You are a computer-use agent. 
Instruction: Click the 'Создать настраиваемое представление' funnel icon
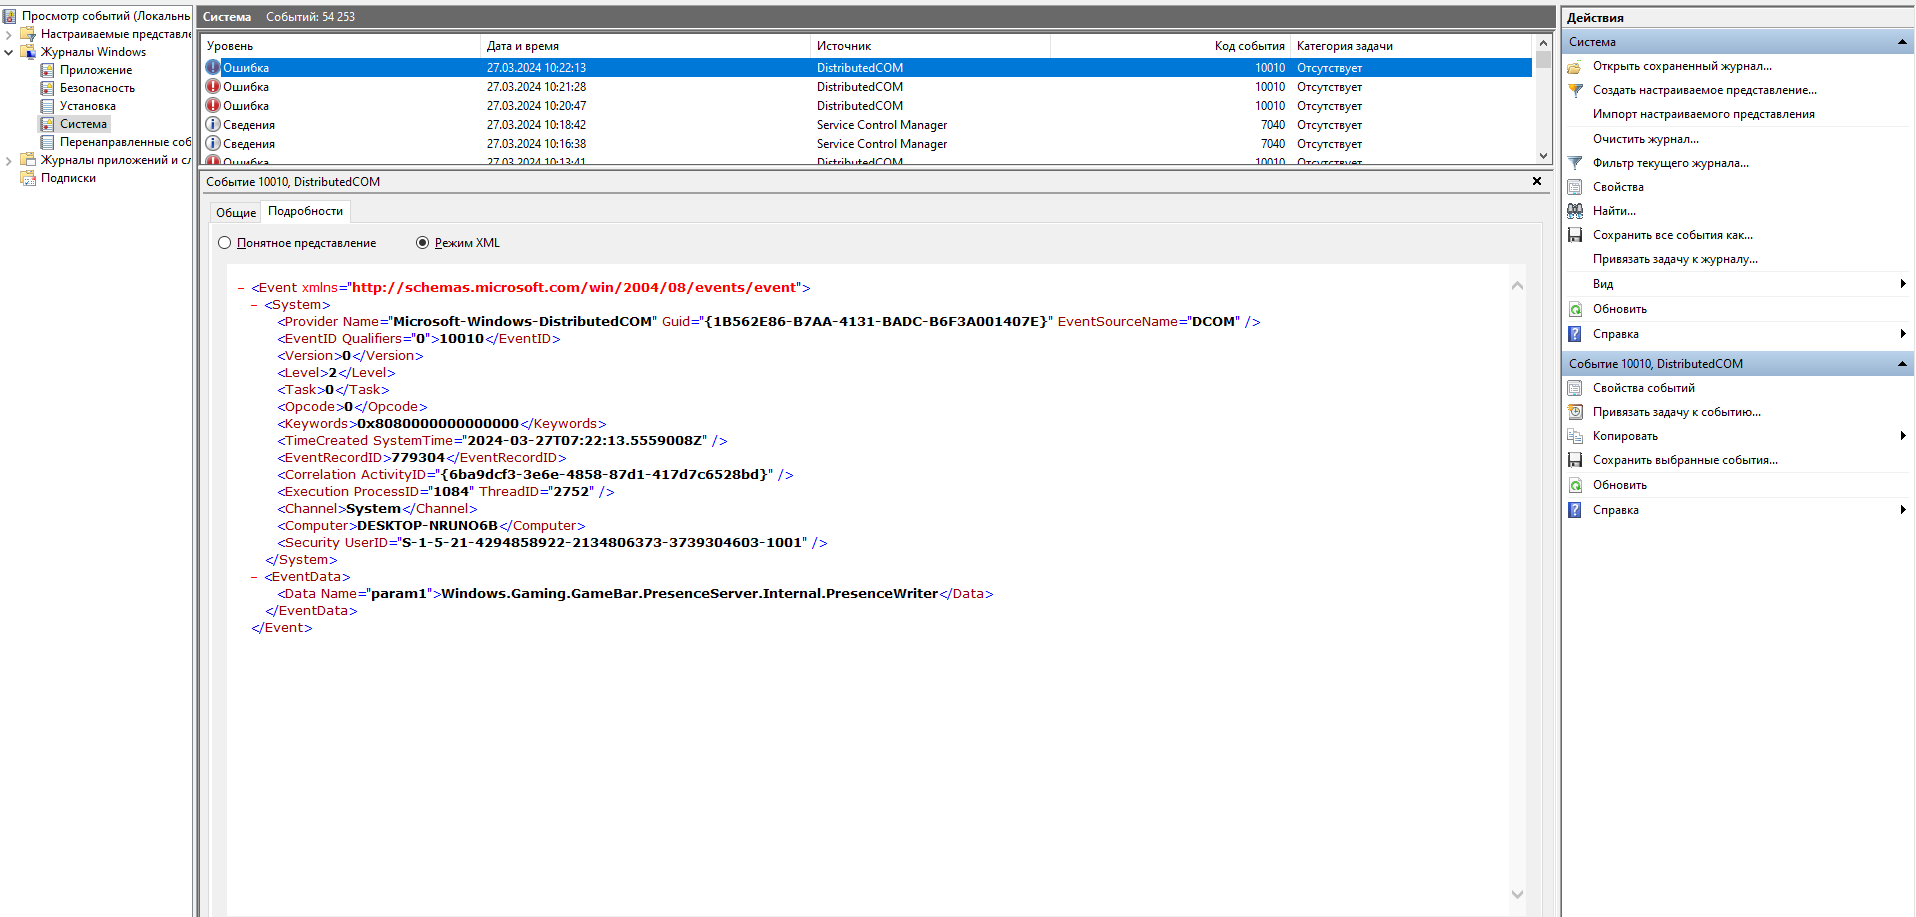click(1575, 91)
